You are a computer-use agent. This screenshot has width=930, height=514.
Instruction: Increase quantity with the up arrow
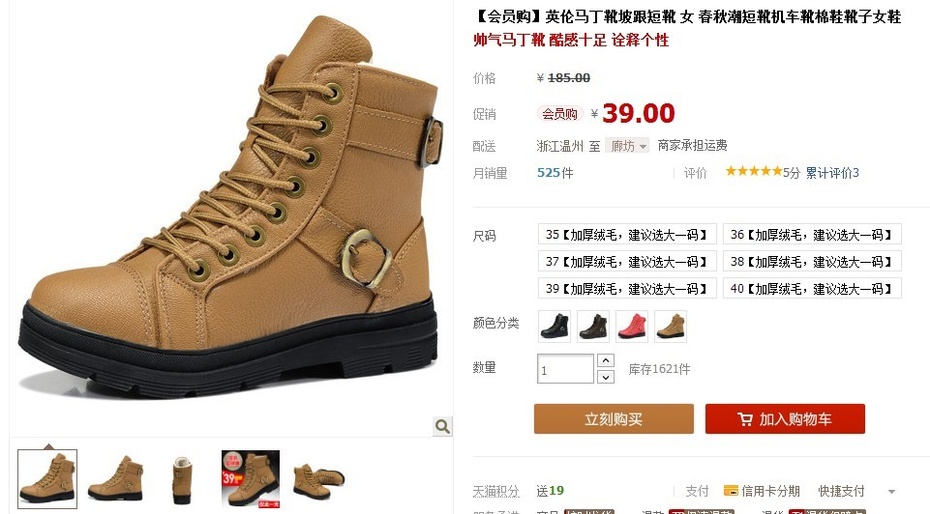pyautogui.click(x=606, y=360)
